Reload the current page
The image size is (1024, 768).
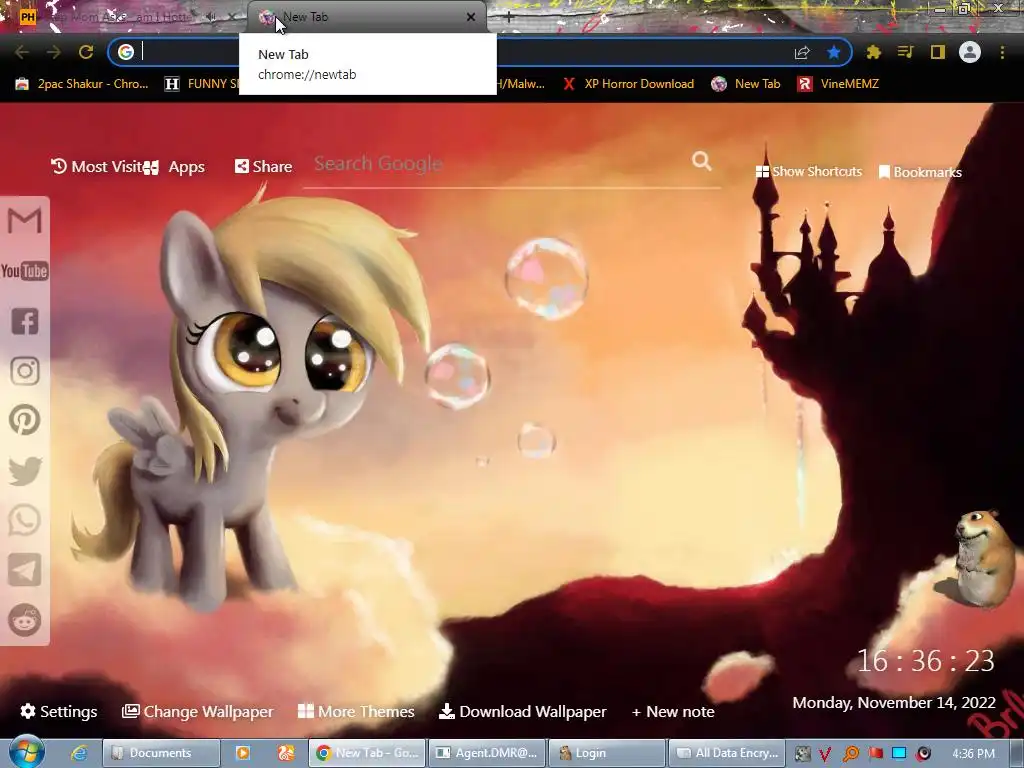86,52
